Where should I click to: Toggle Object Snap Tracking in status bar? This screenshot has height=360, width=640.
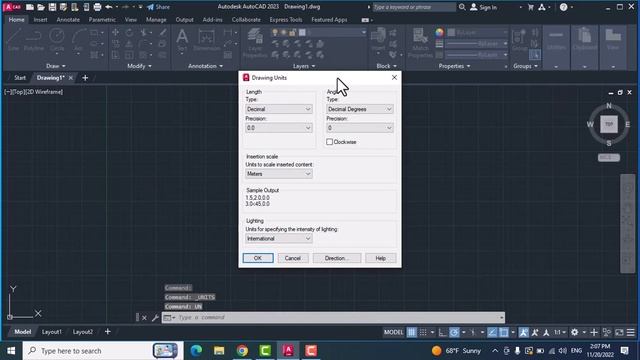tap(493, 332)
